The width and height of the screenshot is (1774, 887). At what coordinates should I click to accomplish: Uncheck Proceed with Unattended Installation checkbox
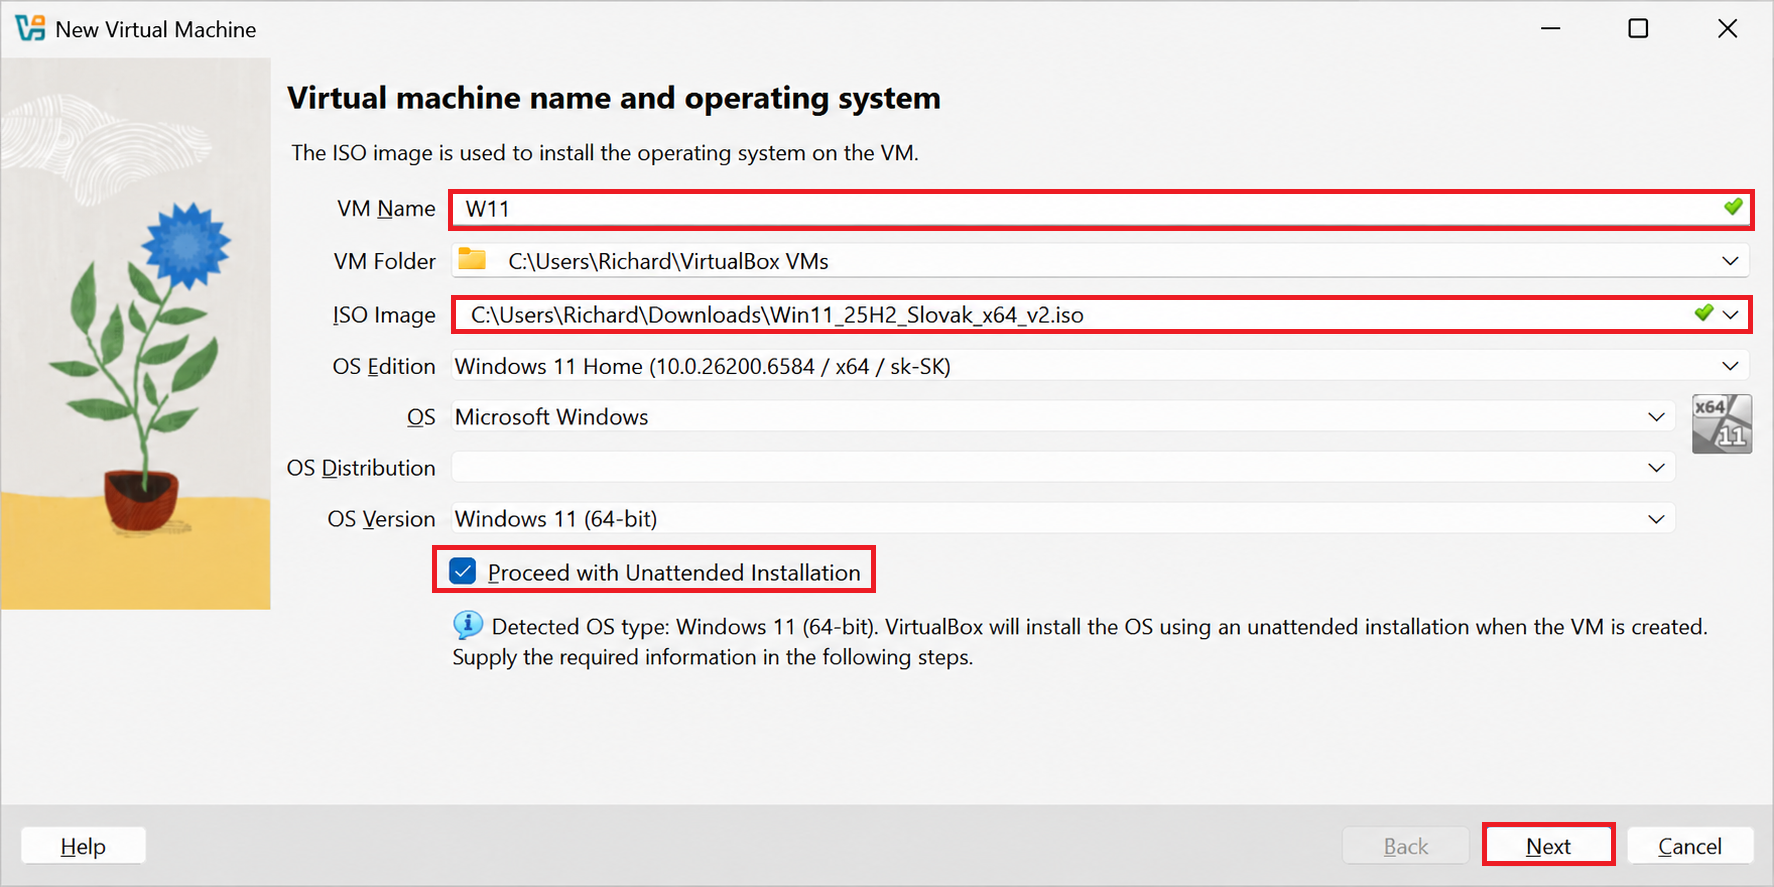click(x=462, y=571)
